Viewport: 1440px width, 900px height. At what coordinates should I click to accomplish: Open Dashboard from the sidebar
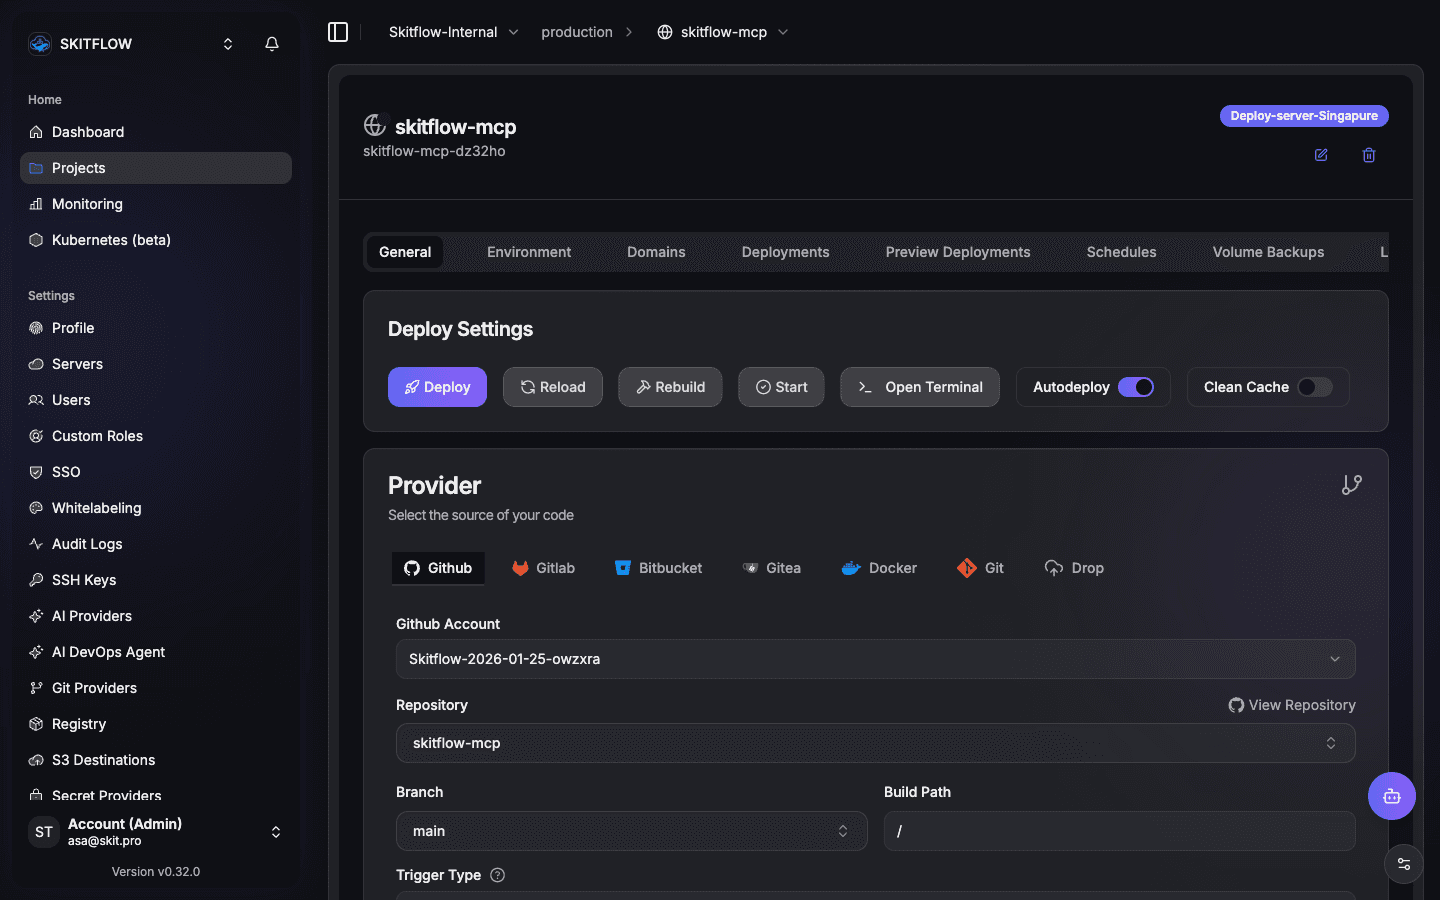(156, 132)
